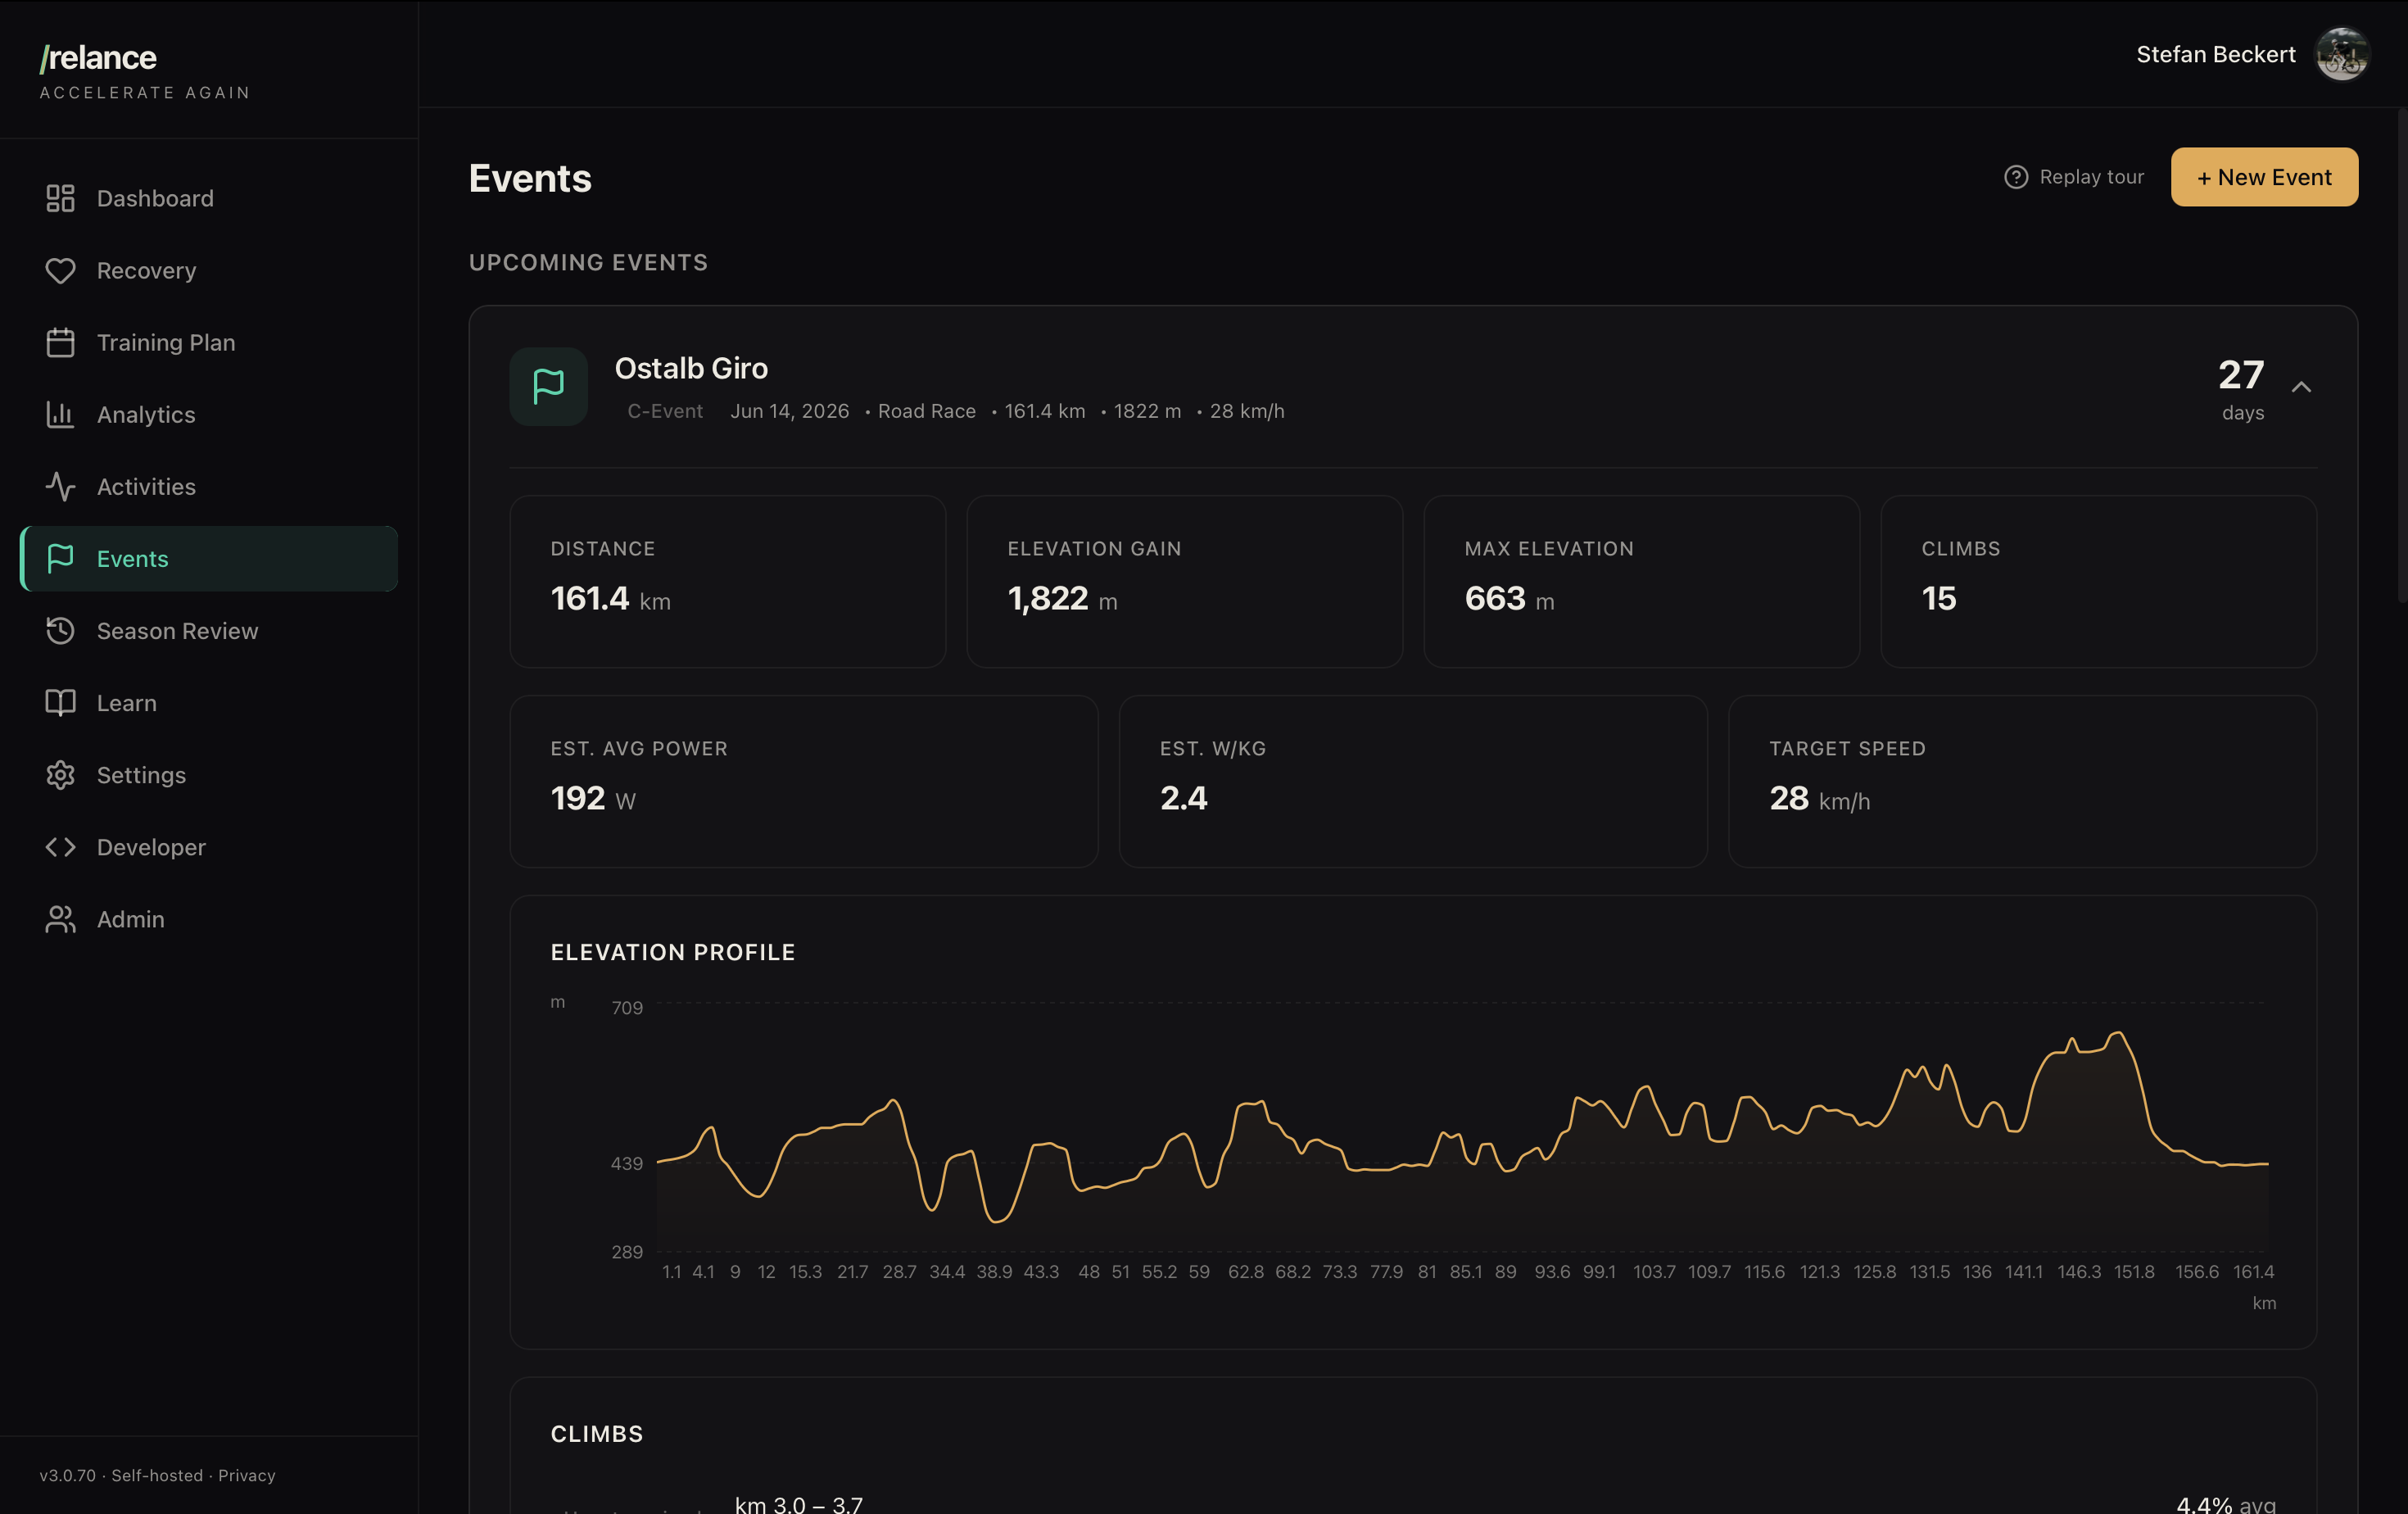Click the km 3.0 – 3.7 climb row
Screen dimensions: 2408x1514
(x=1413, y=1504)
